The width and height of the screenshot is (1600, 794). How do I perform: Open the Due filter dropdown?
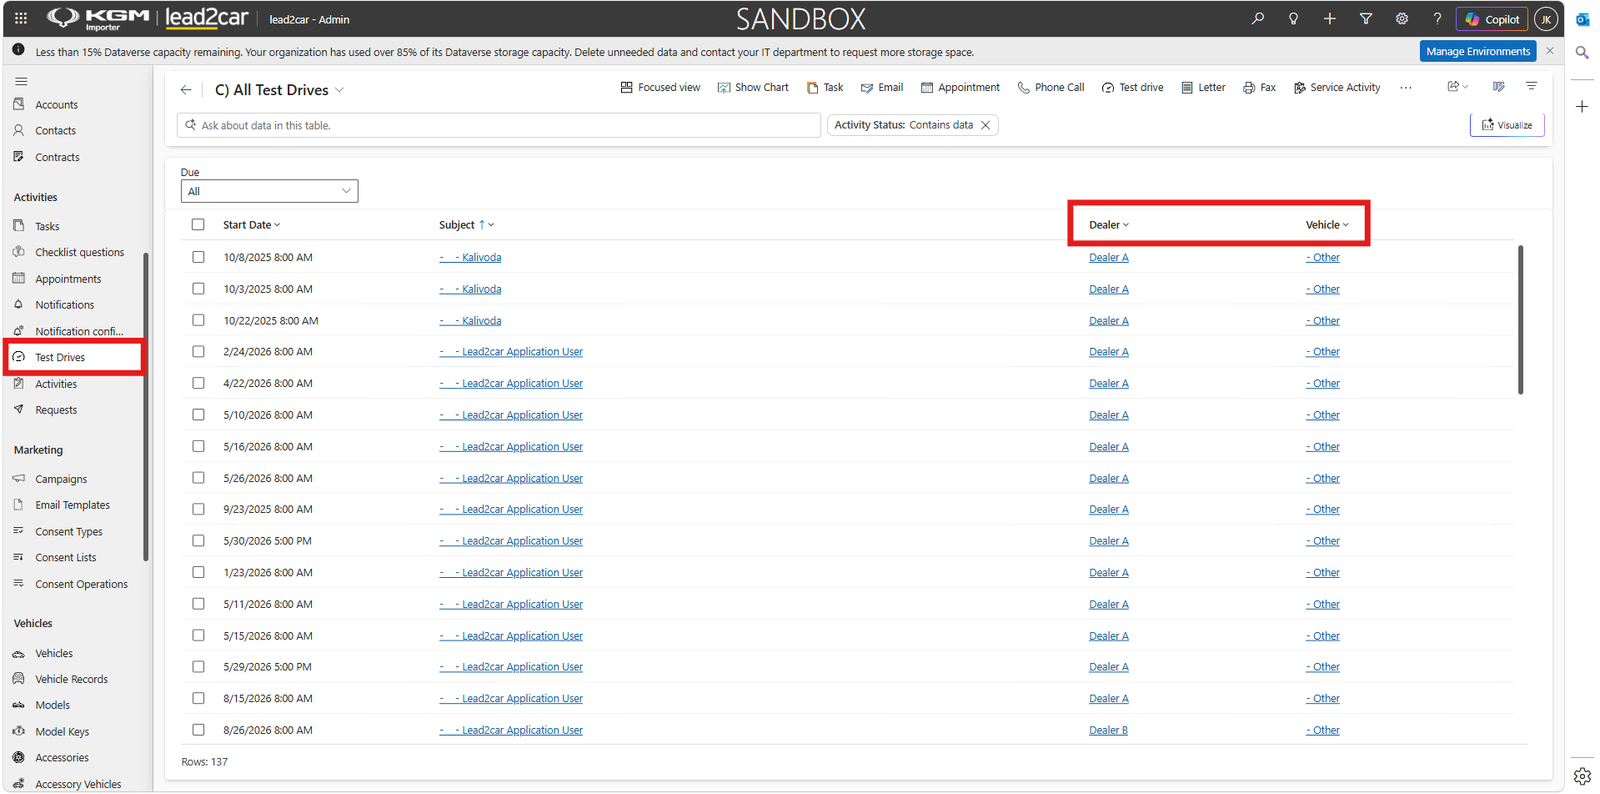click(269, 191)
